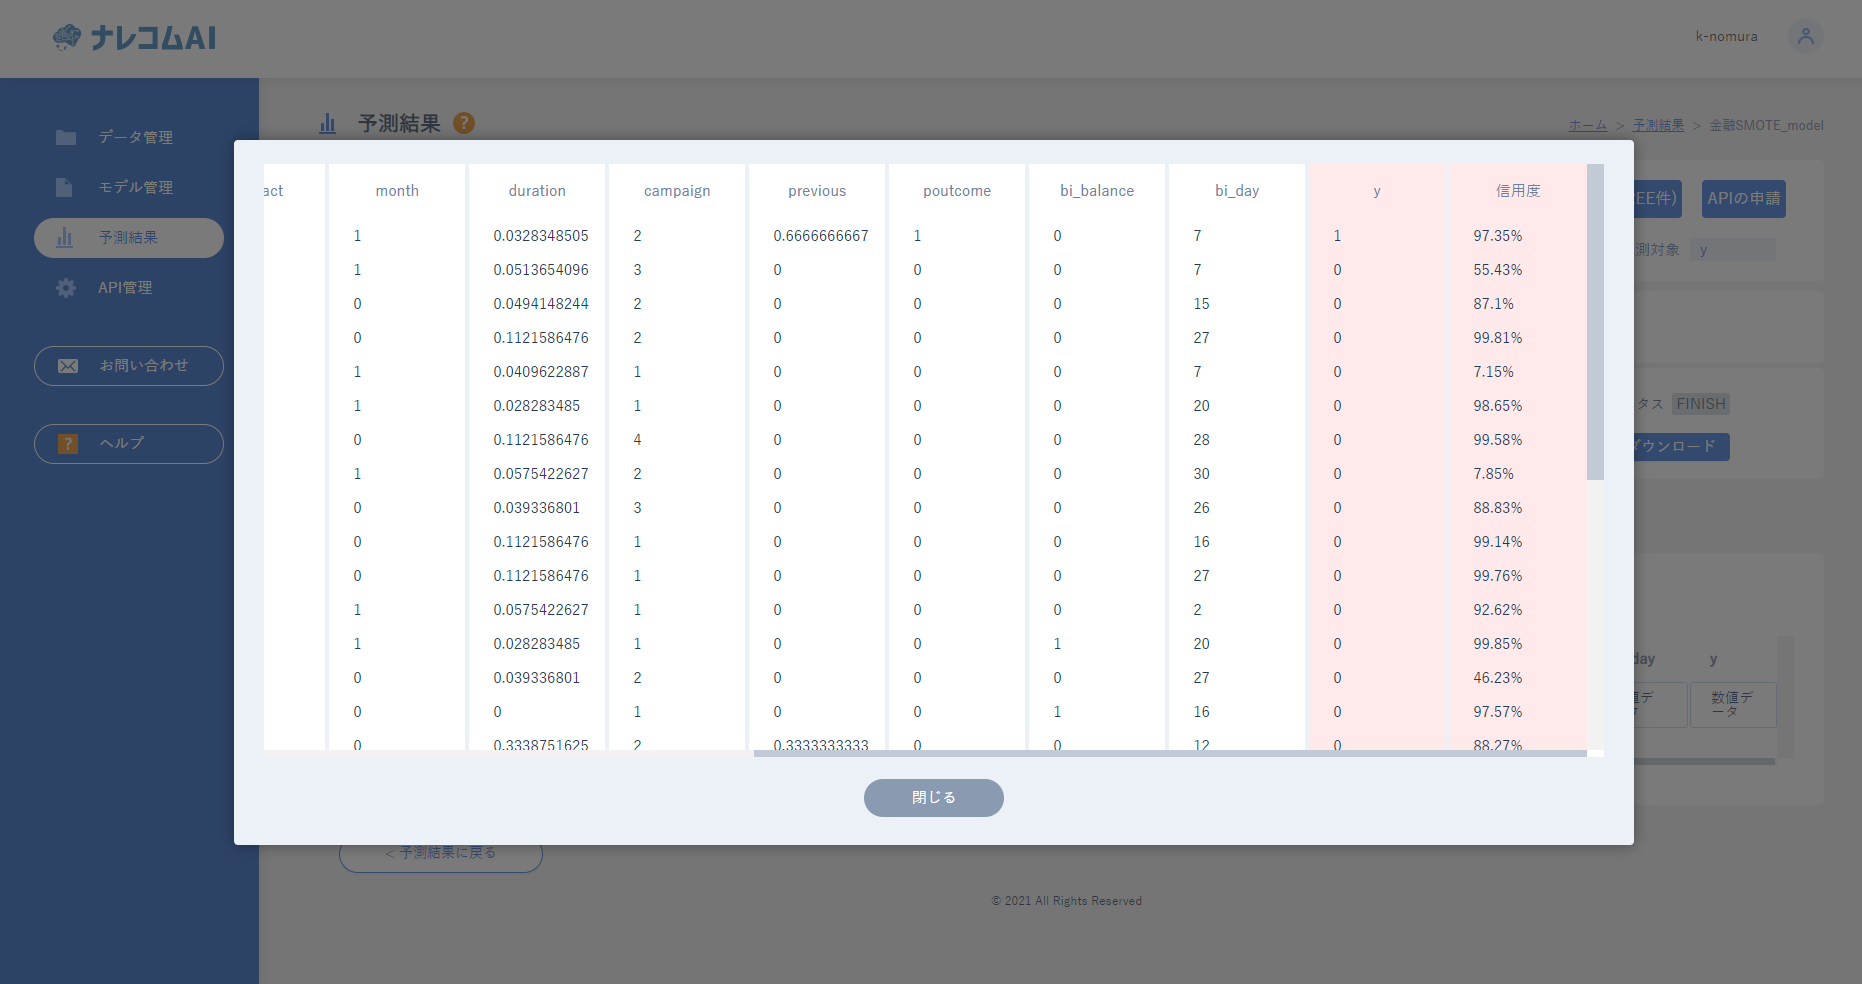Click the 金融SMOTE_model breadcrumb text

click(1766, 125)
